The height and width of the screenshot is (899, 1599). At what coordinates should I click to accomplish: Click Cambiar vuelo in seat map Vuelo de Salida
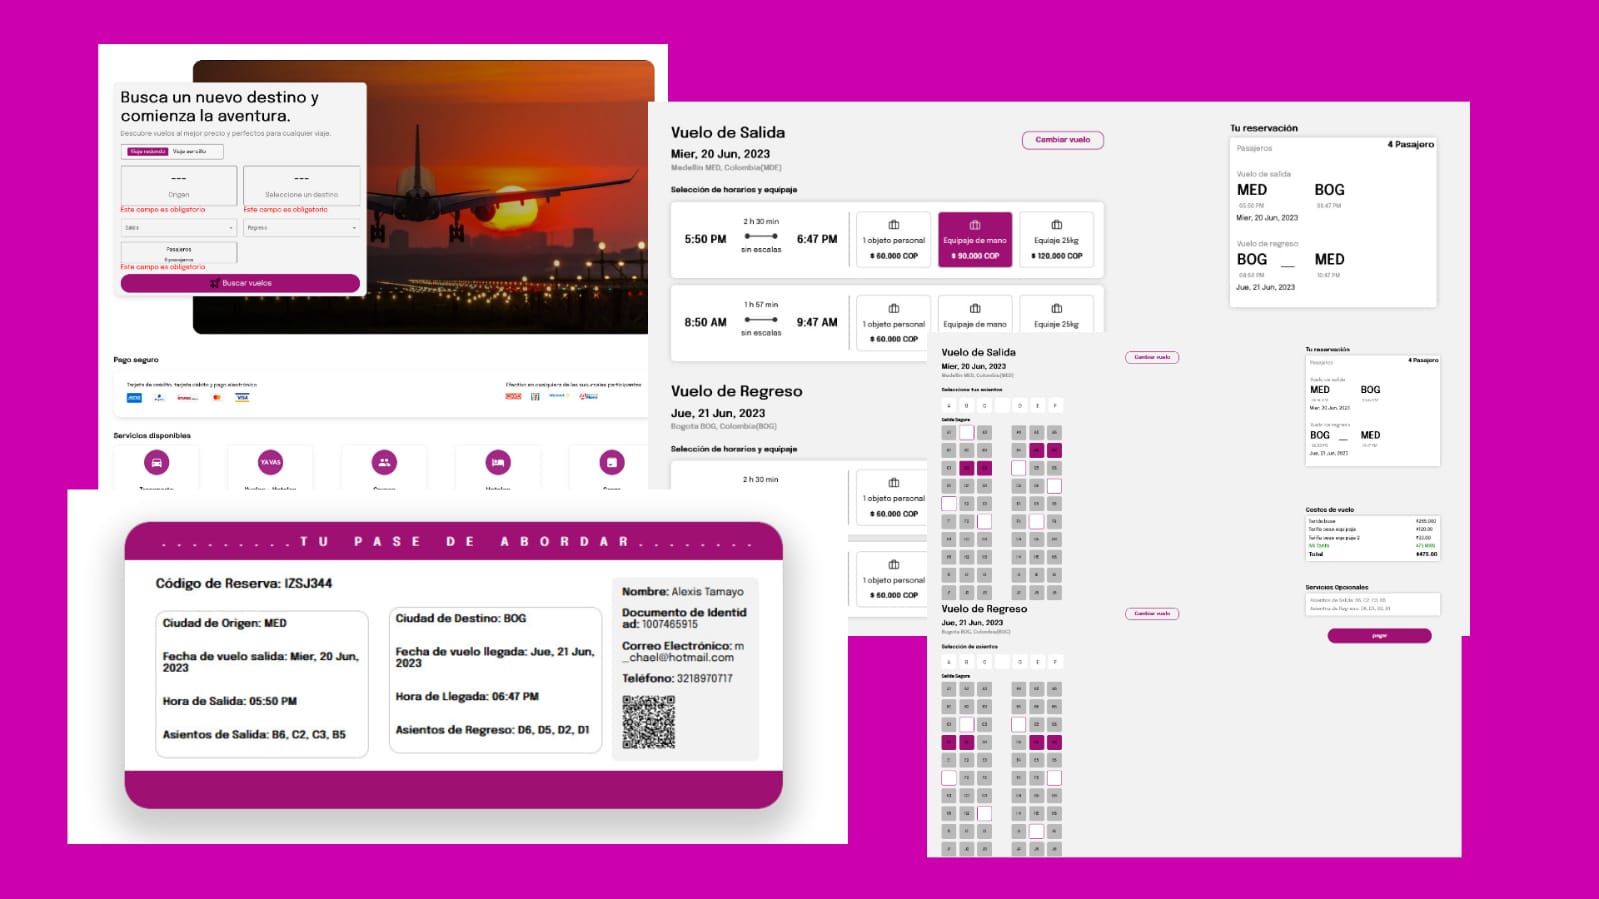(1152, 357)
